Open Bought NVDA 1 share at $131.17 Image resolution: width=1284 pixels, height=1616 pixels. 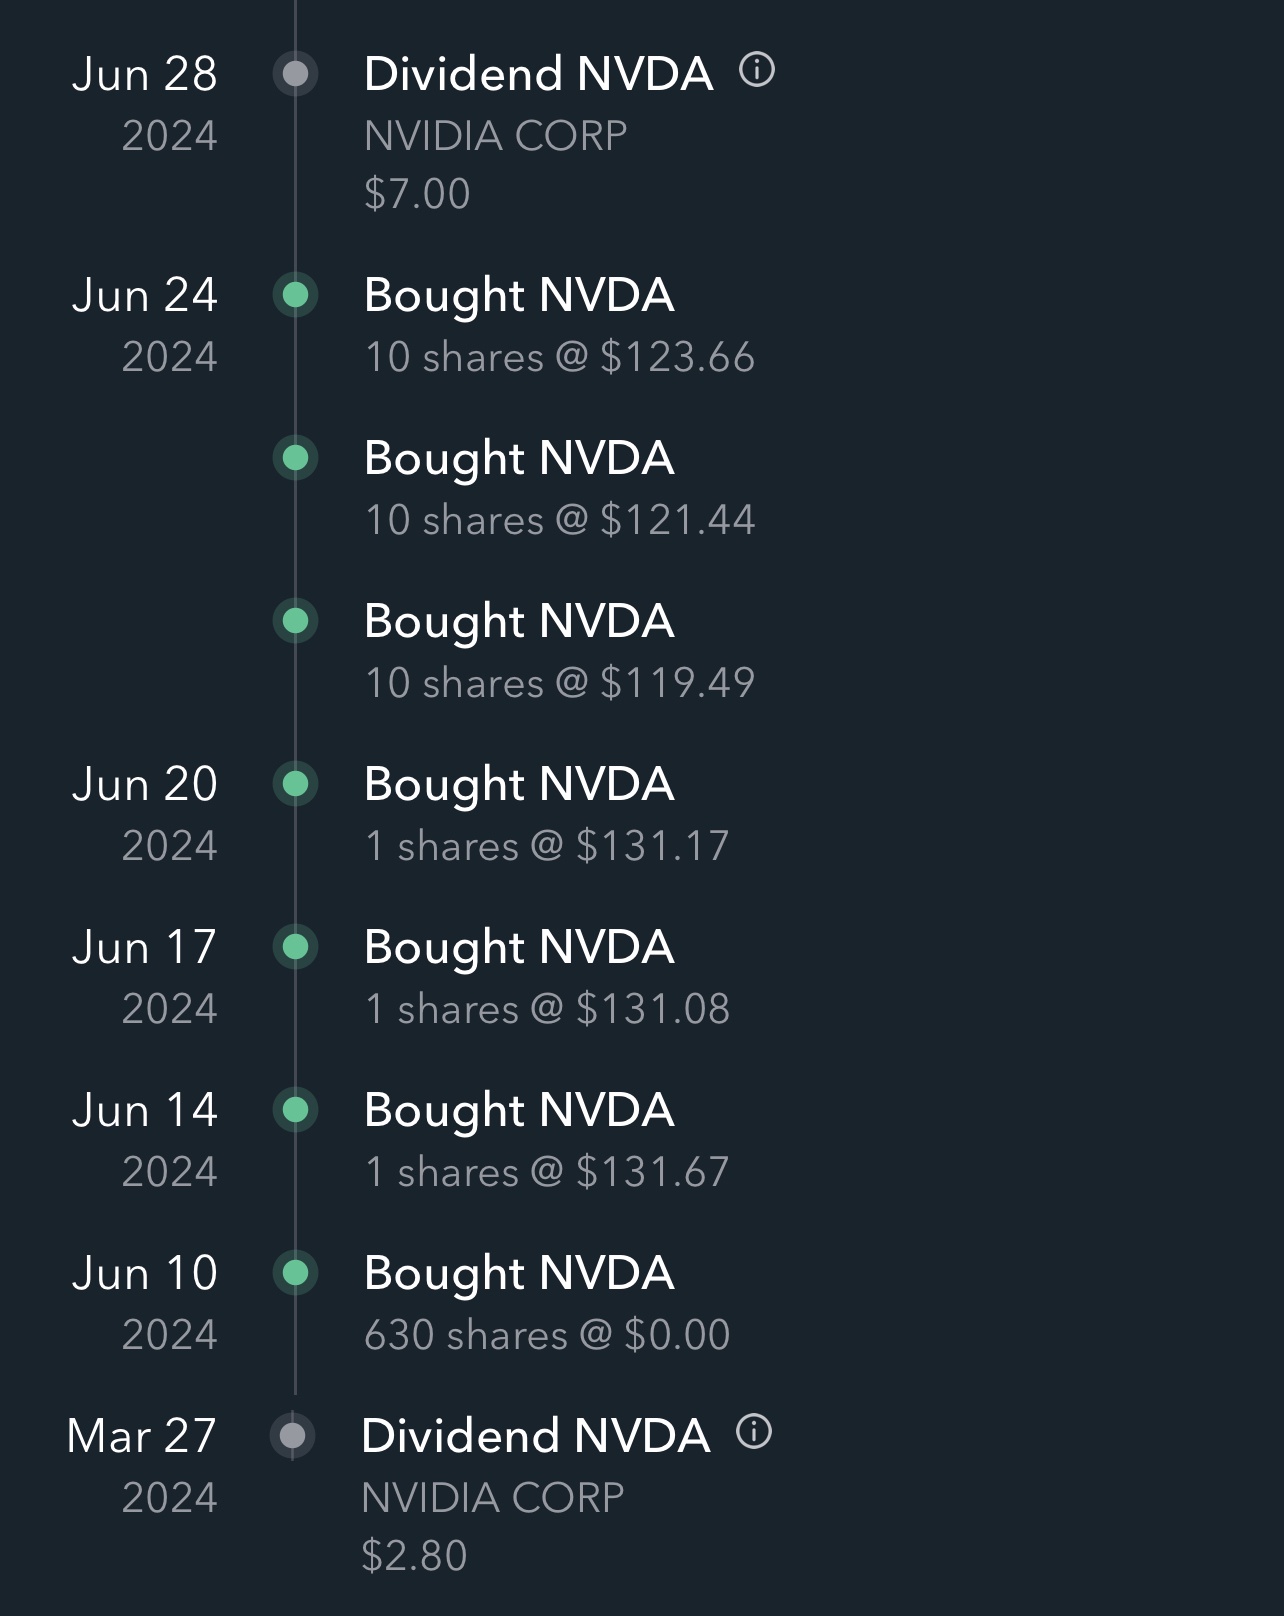(x=519, y=785)
